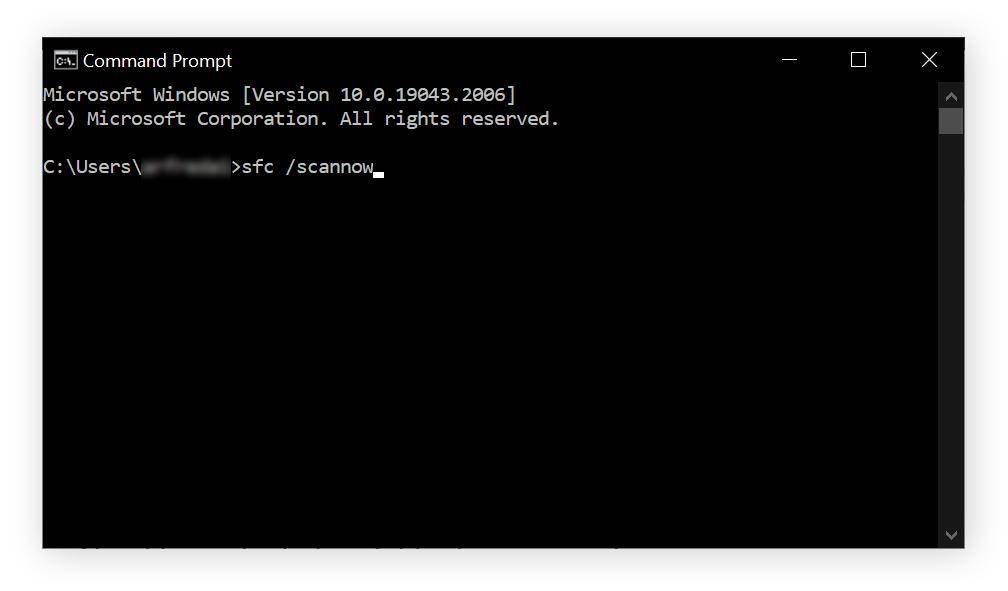The width and height of the screenshot is (1008, 591).
Task: Click the blurred username in the prompt
Action: [186, 167]
